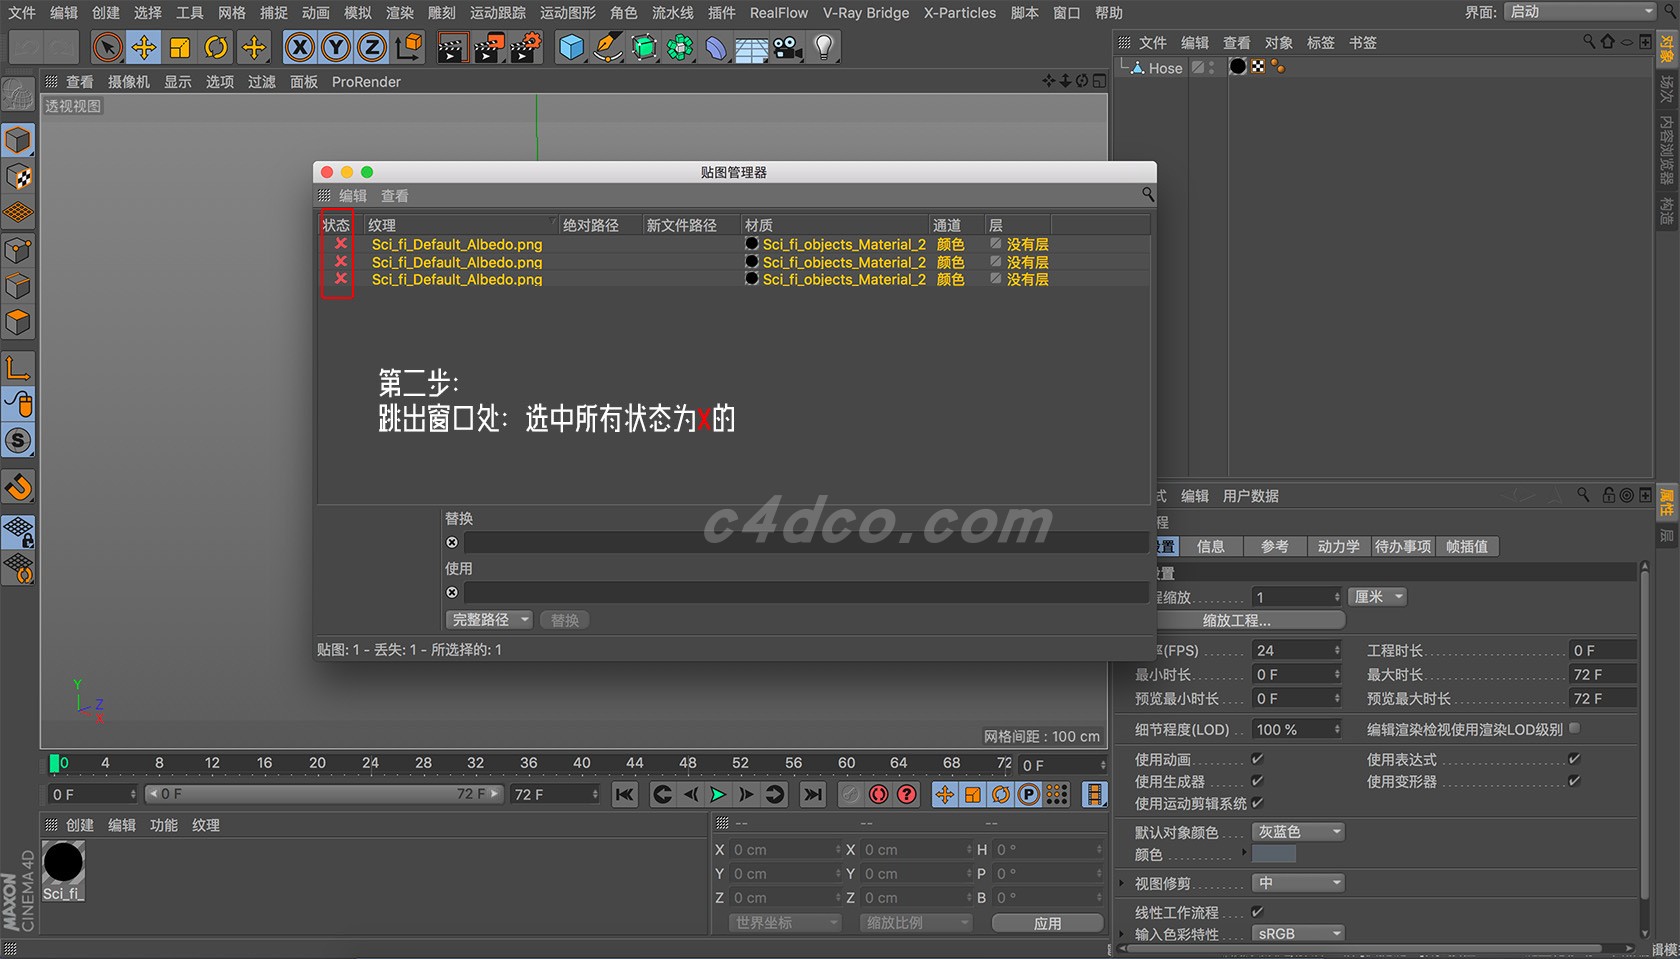Toggle the 使用动画 checkbox
The height and width of the screenshot is (959, 1680).
tap(1257, 759)
